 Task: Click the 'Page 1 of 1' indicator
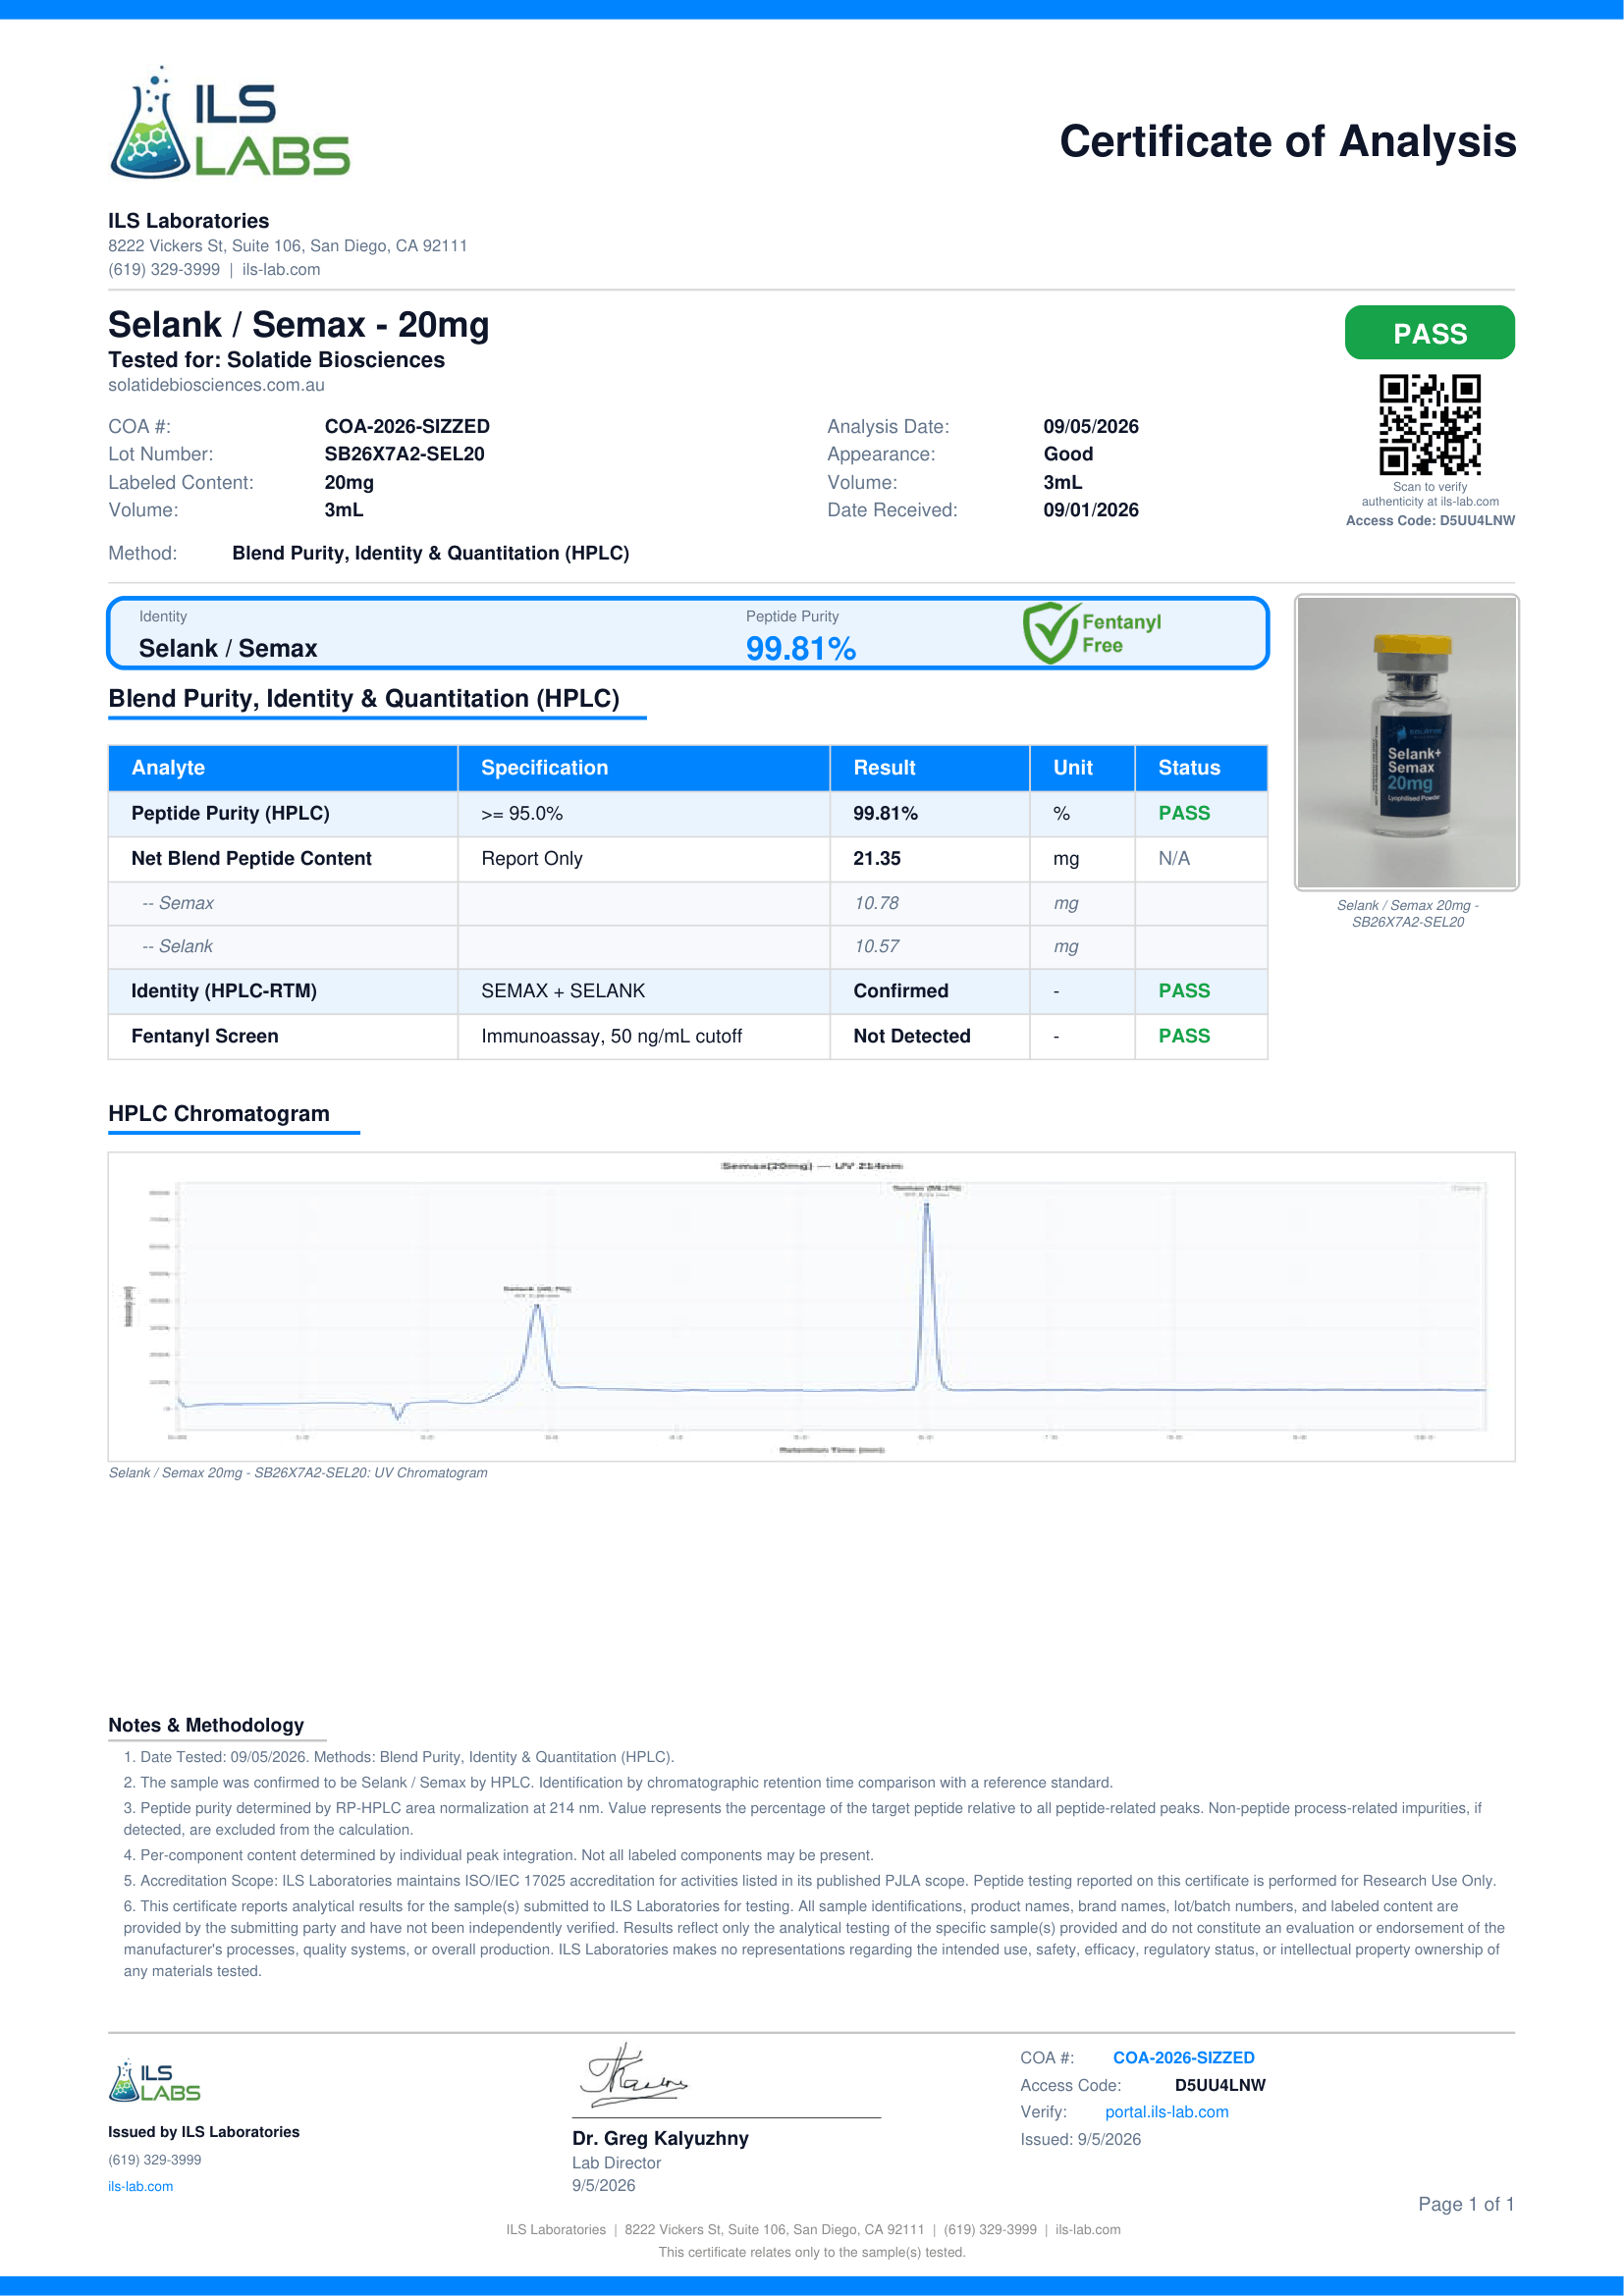1466,2204
